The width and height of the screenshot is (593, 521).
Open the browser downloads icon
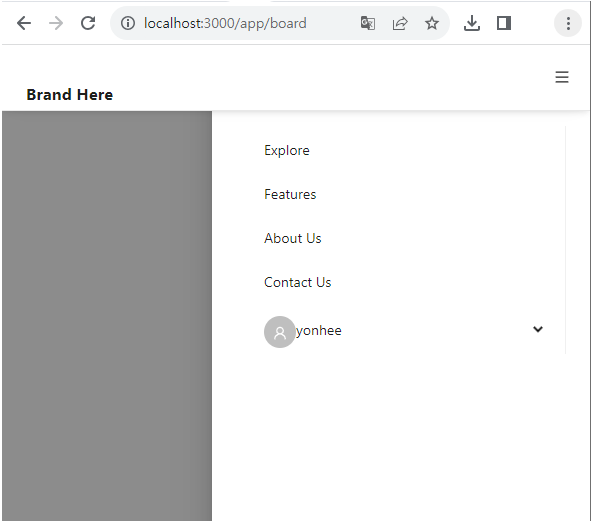coord(472,23)
